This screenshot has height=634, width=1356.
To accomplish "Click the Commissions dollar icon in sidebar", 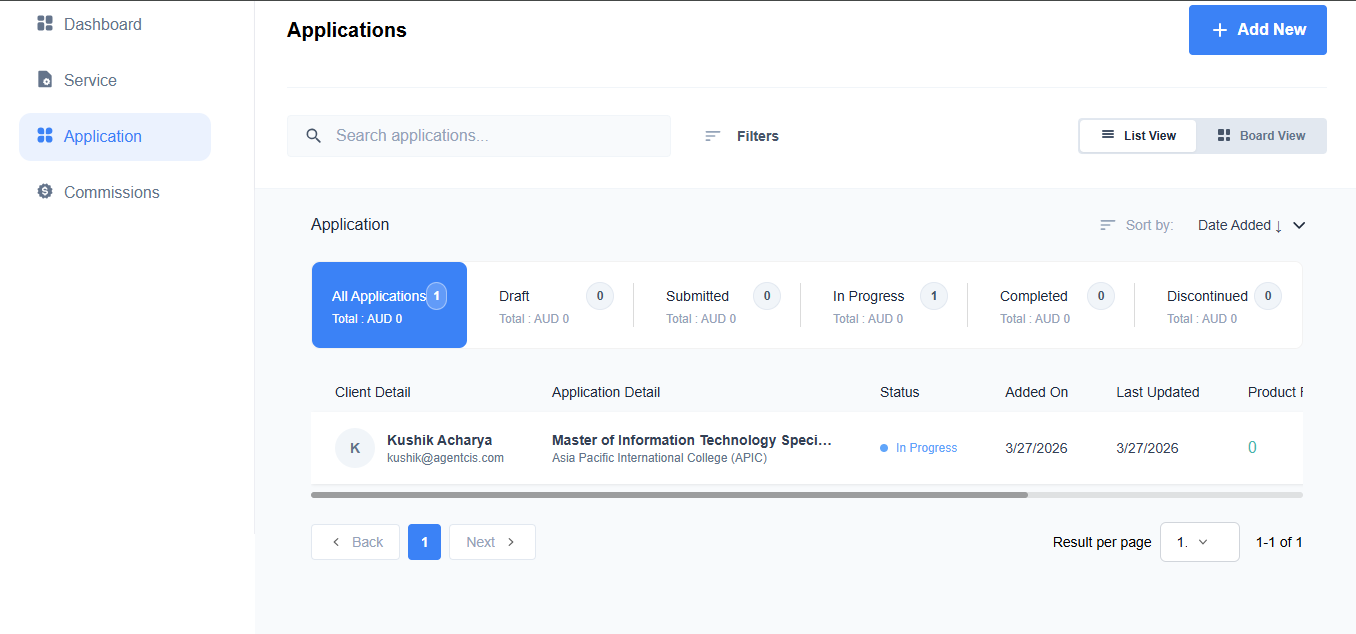I will pyautogui.click(x=45, y=191).
